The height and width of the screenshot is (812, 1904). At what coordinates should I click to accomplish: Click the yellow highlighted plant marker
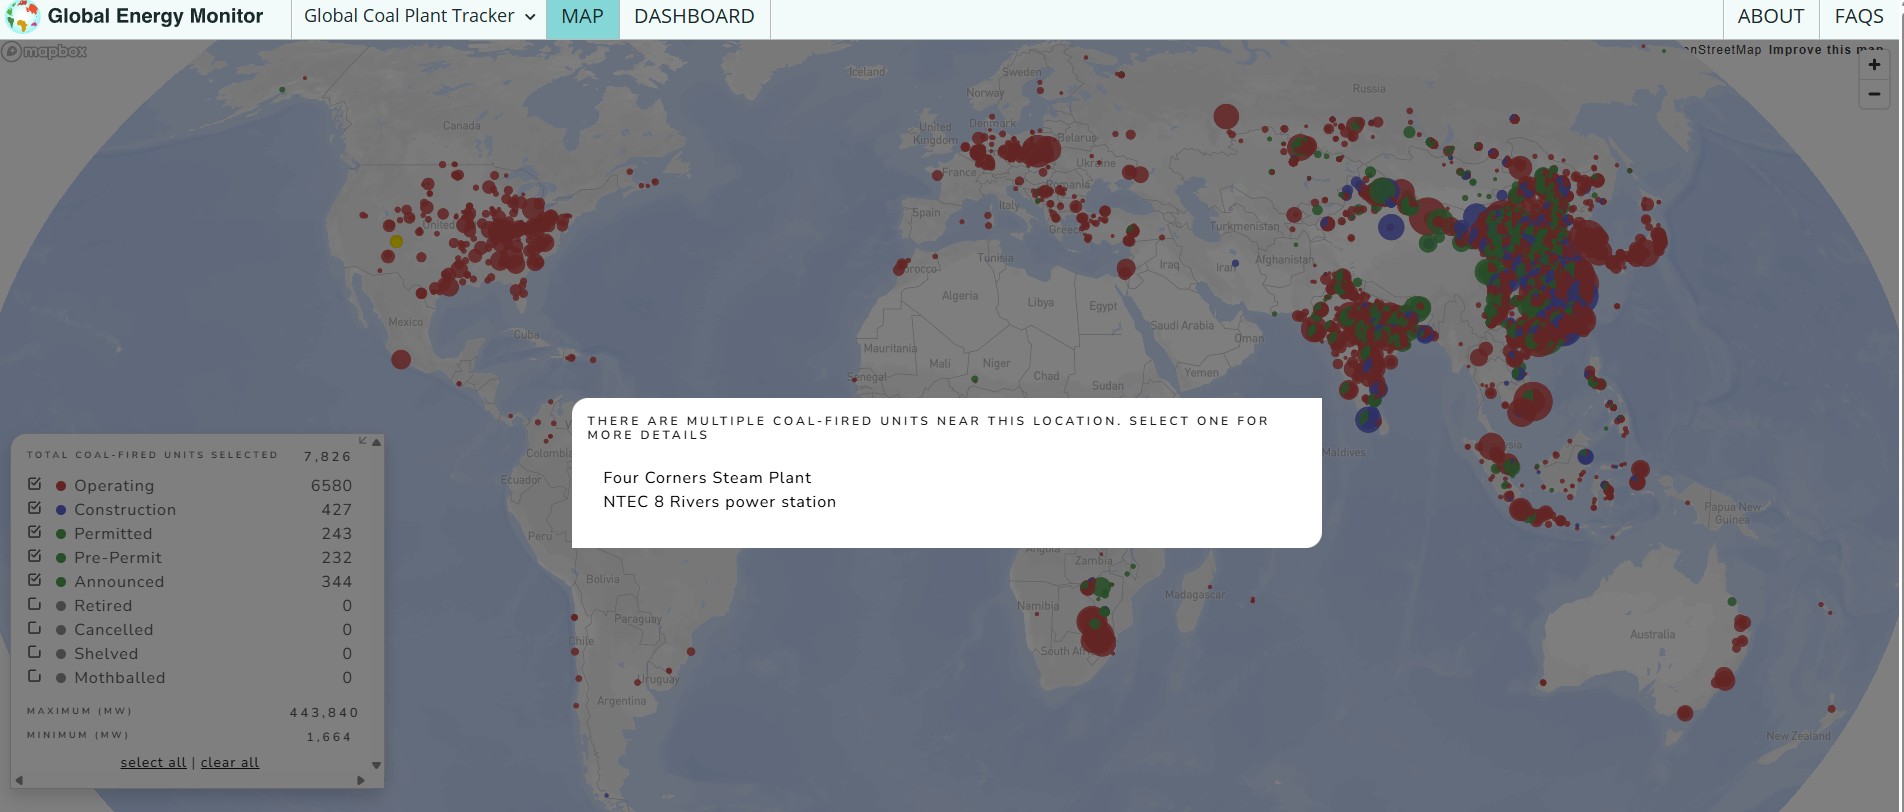click(396, 241)
